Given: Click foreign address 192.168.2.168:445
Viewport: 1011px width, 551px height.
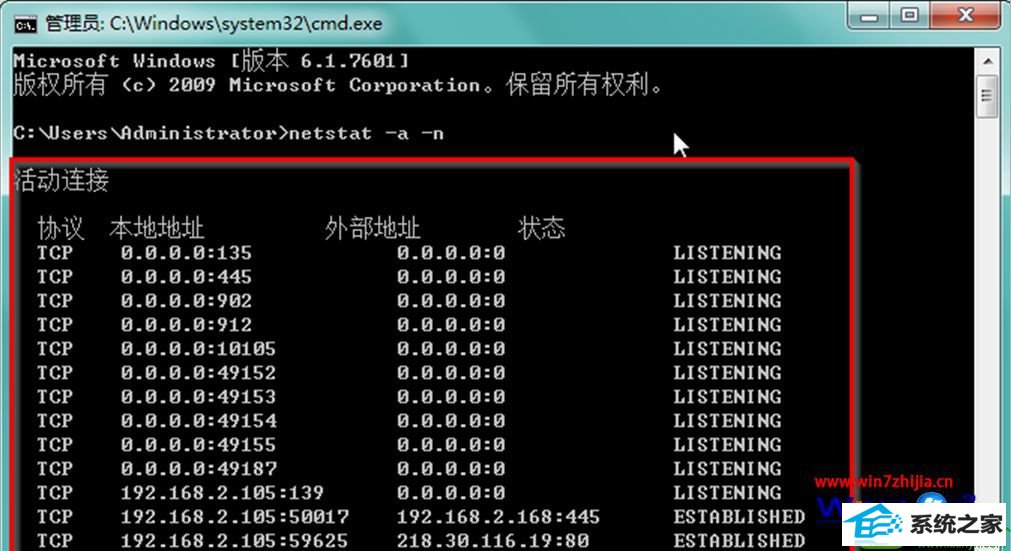Looking at the screenshot, I should 498,517.
